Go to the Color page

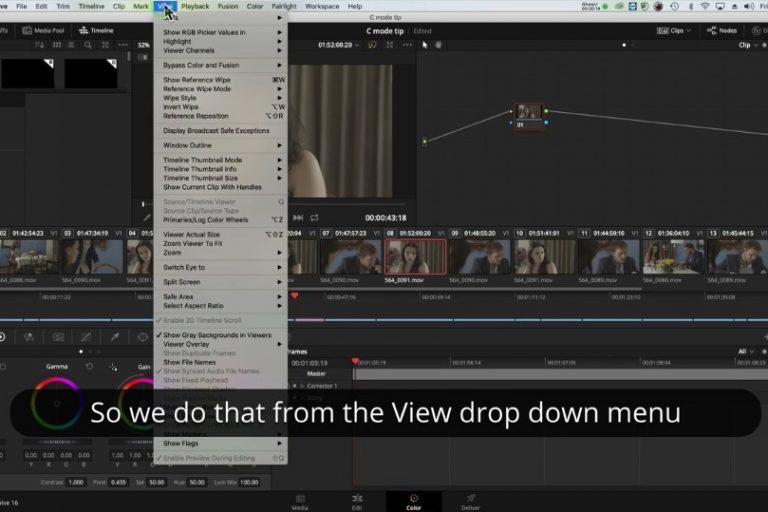tap(414, 502)
